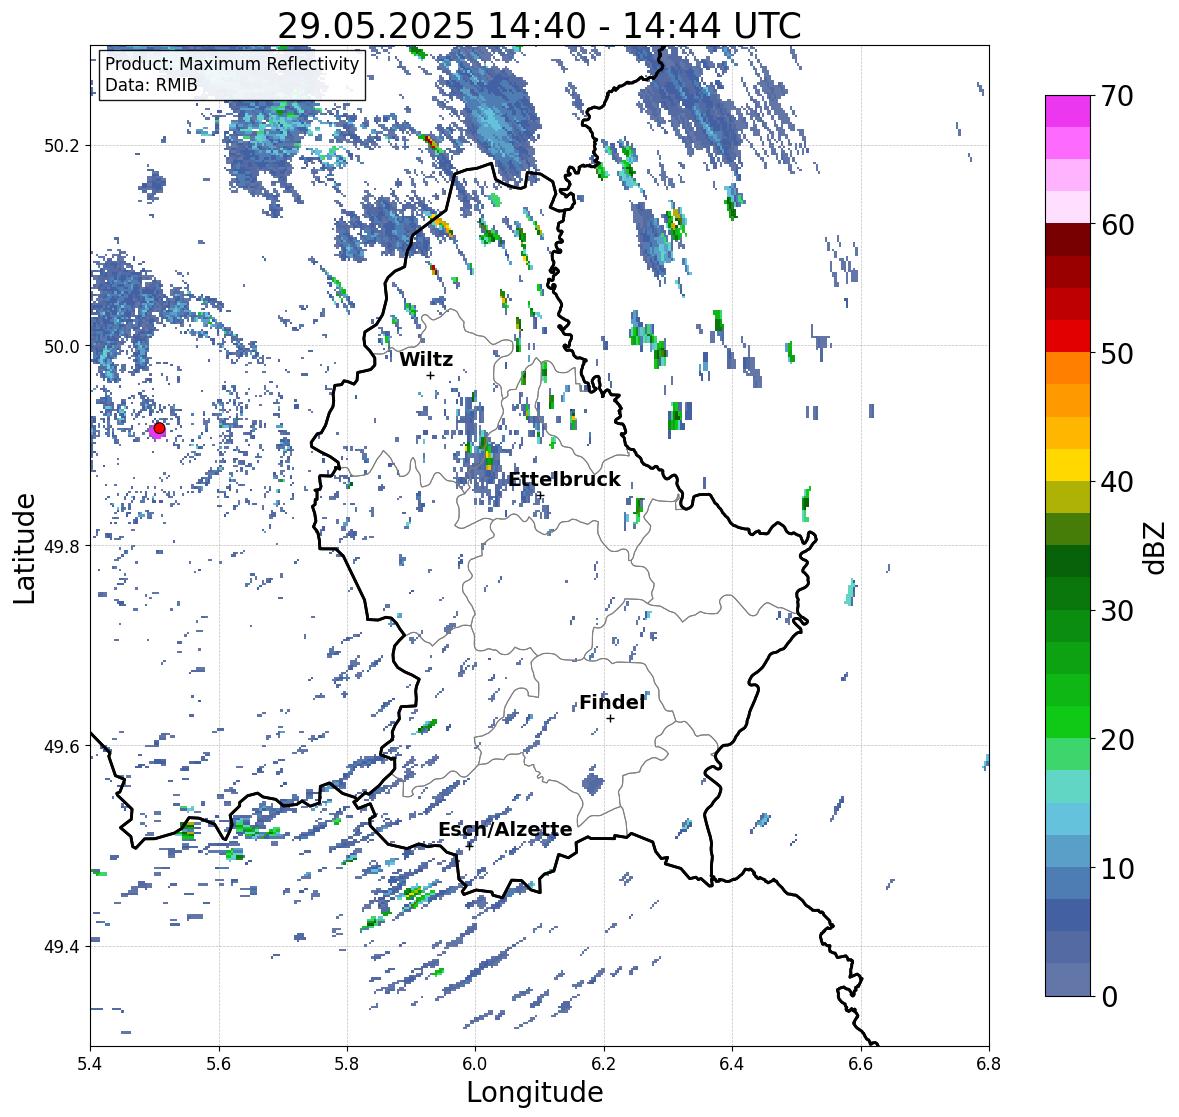Click the colorbar tick label 60
This screenshot has width=1179, height=1117.
(1117, 225)
